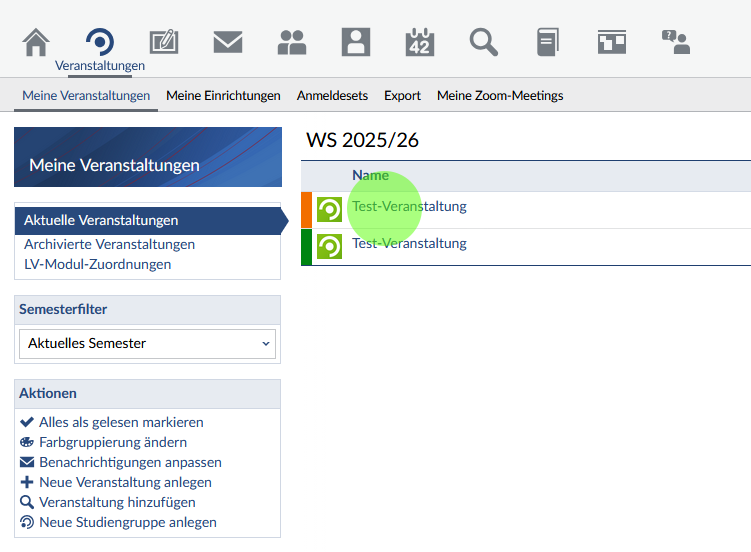The height and width of the screenshot is (552, 751).
Task: Click the second Test-Veranstaltung course icon
Action: pyautogui.click(x=329, y=246)
